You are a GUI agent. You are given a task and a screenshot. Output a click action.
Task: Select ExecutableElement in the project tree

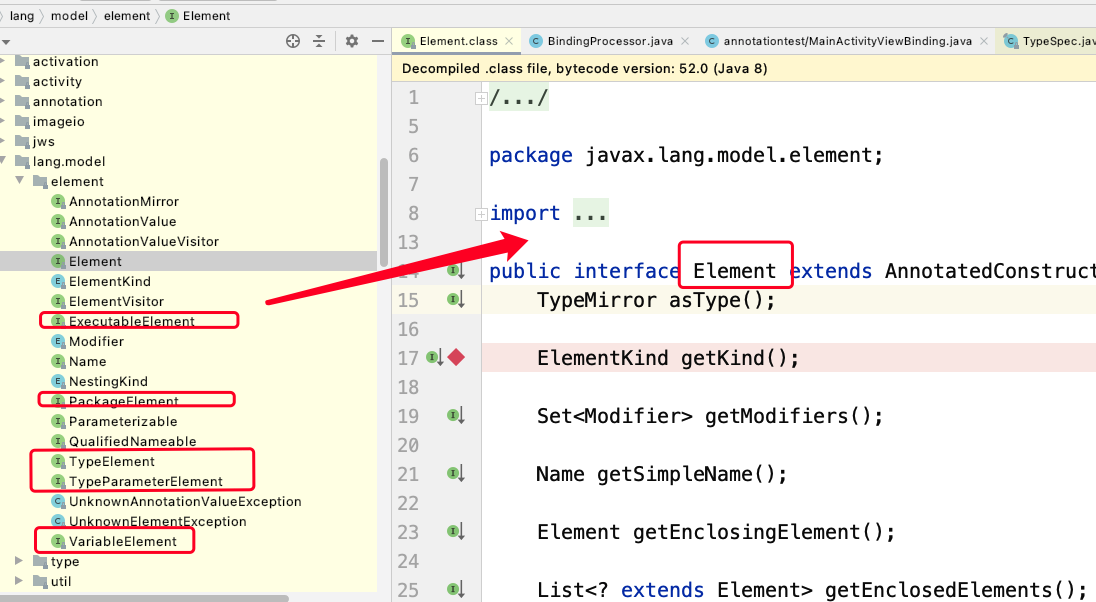(131, 321)
